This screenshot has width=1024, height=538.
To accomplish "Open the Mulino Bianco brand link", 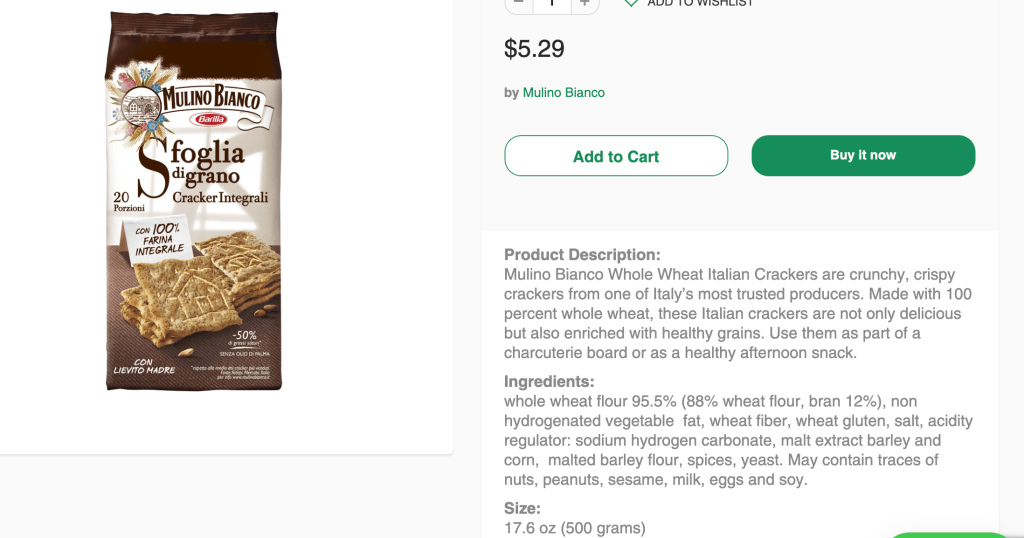I will 563,92.
